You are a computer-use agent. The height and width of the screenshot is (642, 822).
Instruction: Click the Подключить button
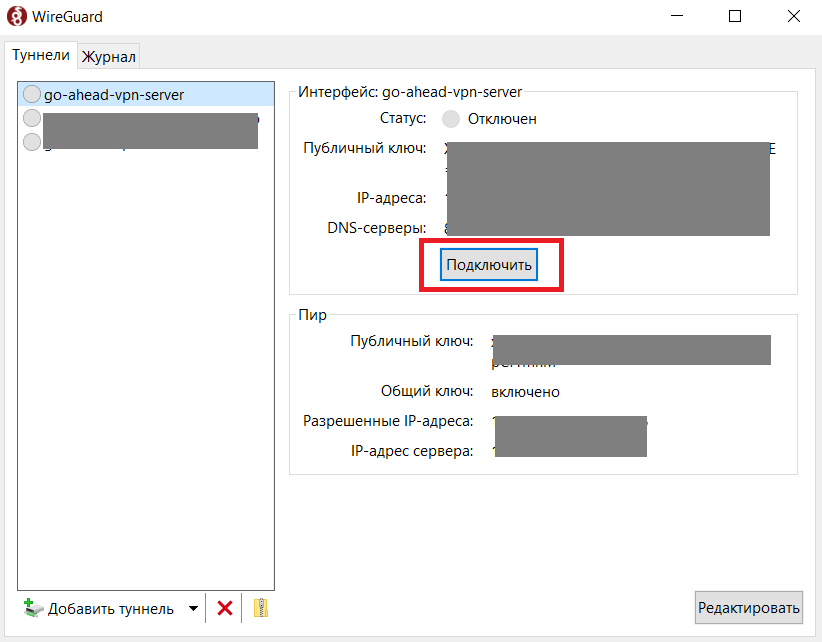click(x=489, y=265)
